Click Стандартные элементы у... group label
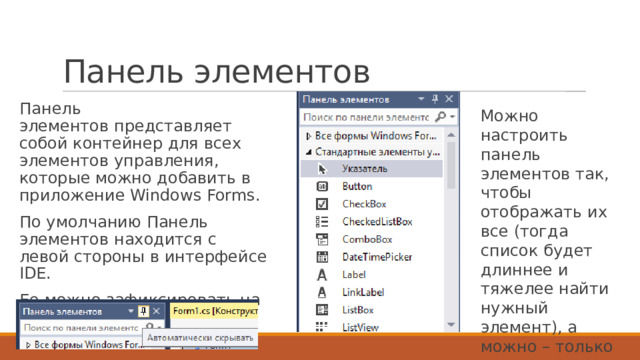Screen dimensions: 640x360 [378, 152]
